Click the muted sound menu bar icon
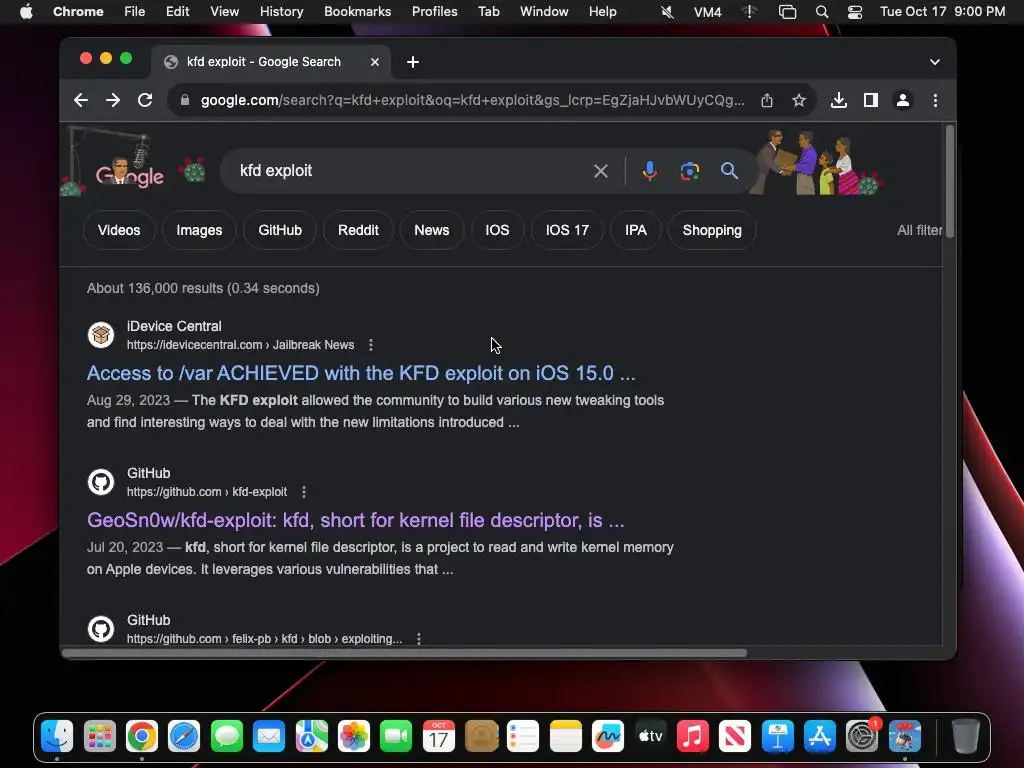 click(667, 11)
